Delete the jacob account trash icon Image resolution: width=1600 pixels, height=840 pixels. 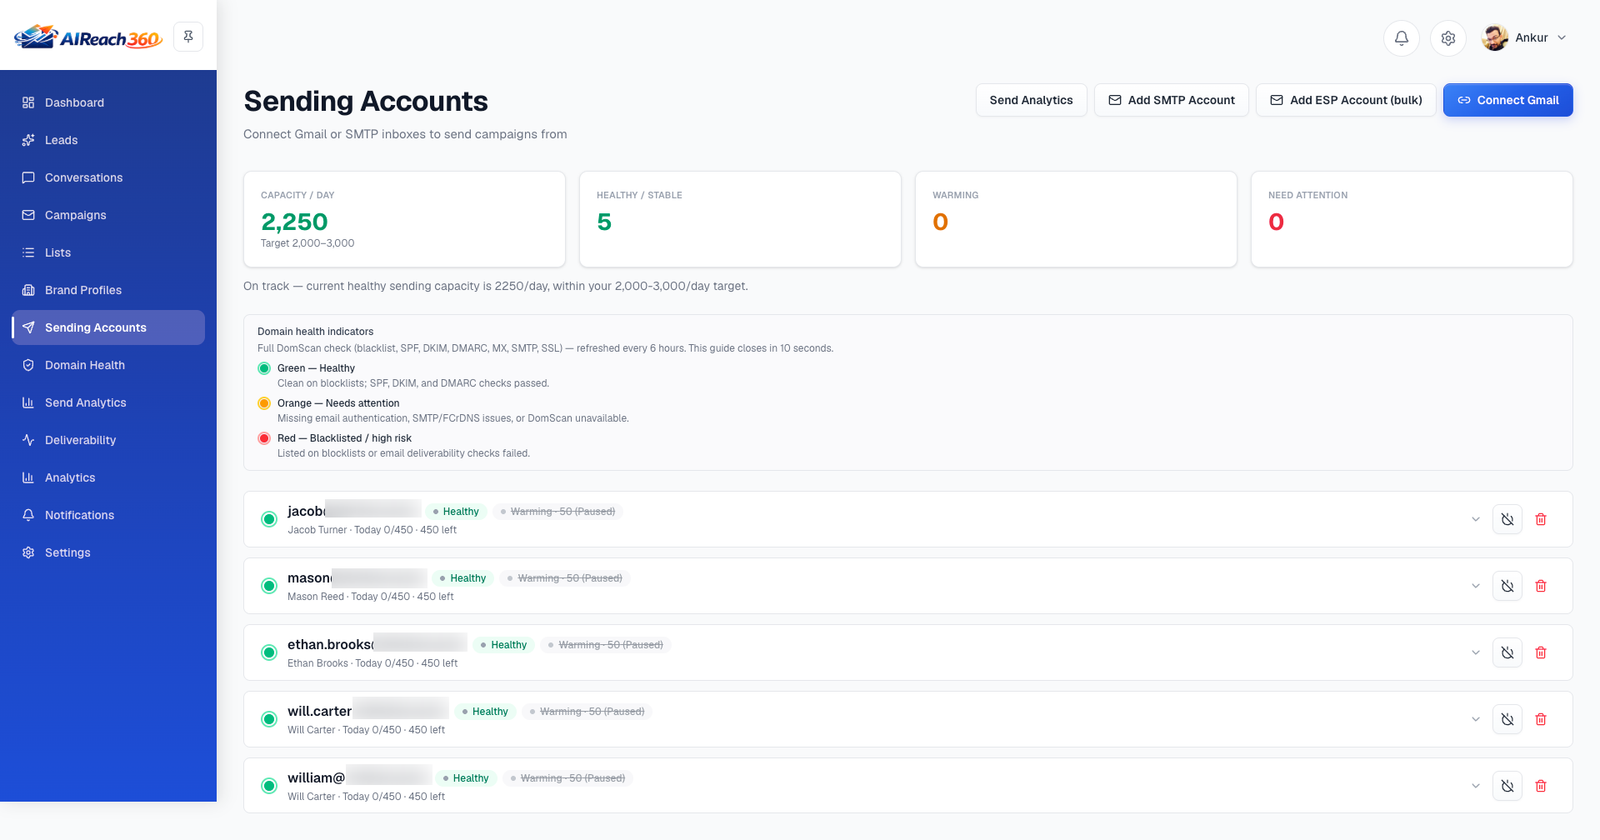(1541, 519)
